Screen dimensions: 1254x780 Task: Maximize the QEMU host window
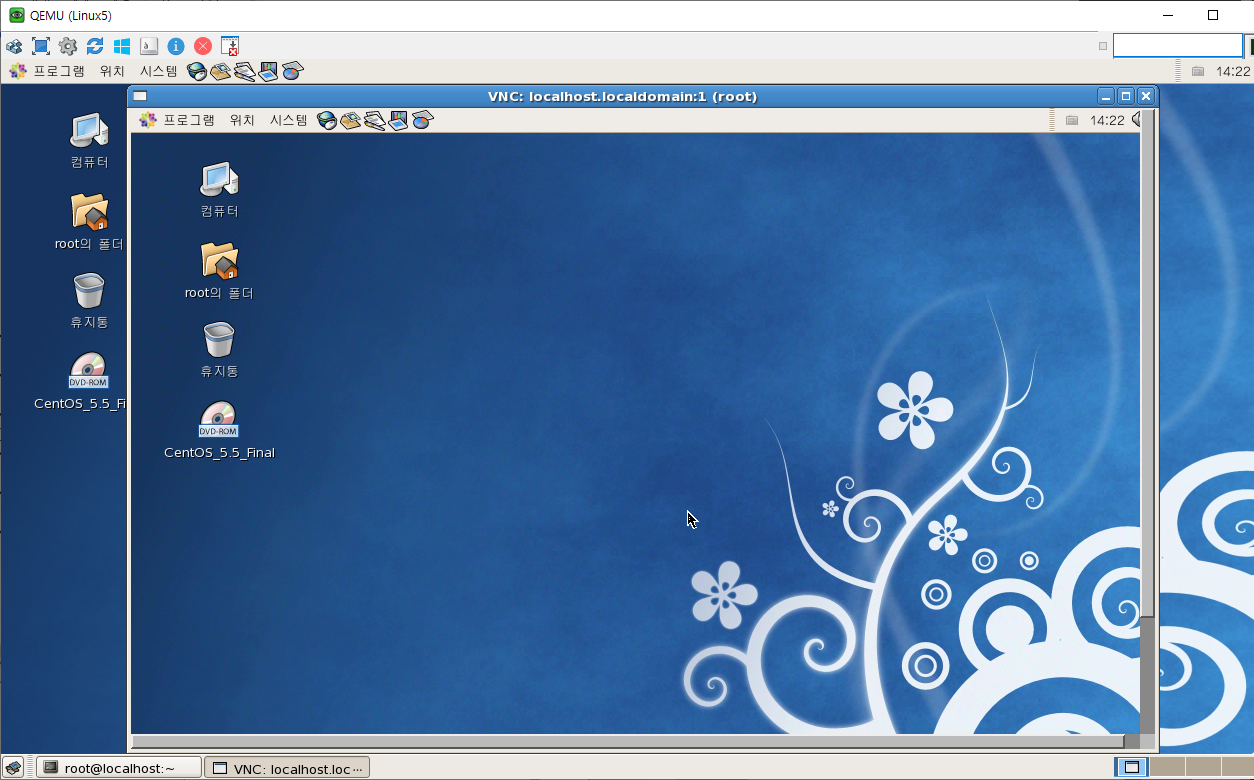[x=1213, y=15]
